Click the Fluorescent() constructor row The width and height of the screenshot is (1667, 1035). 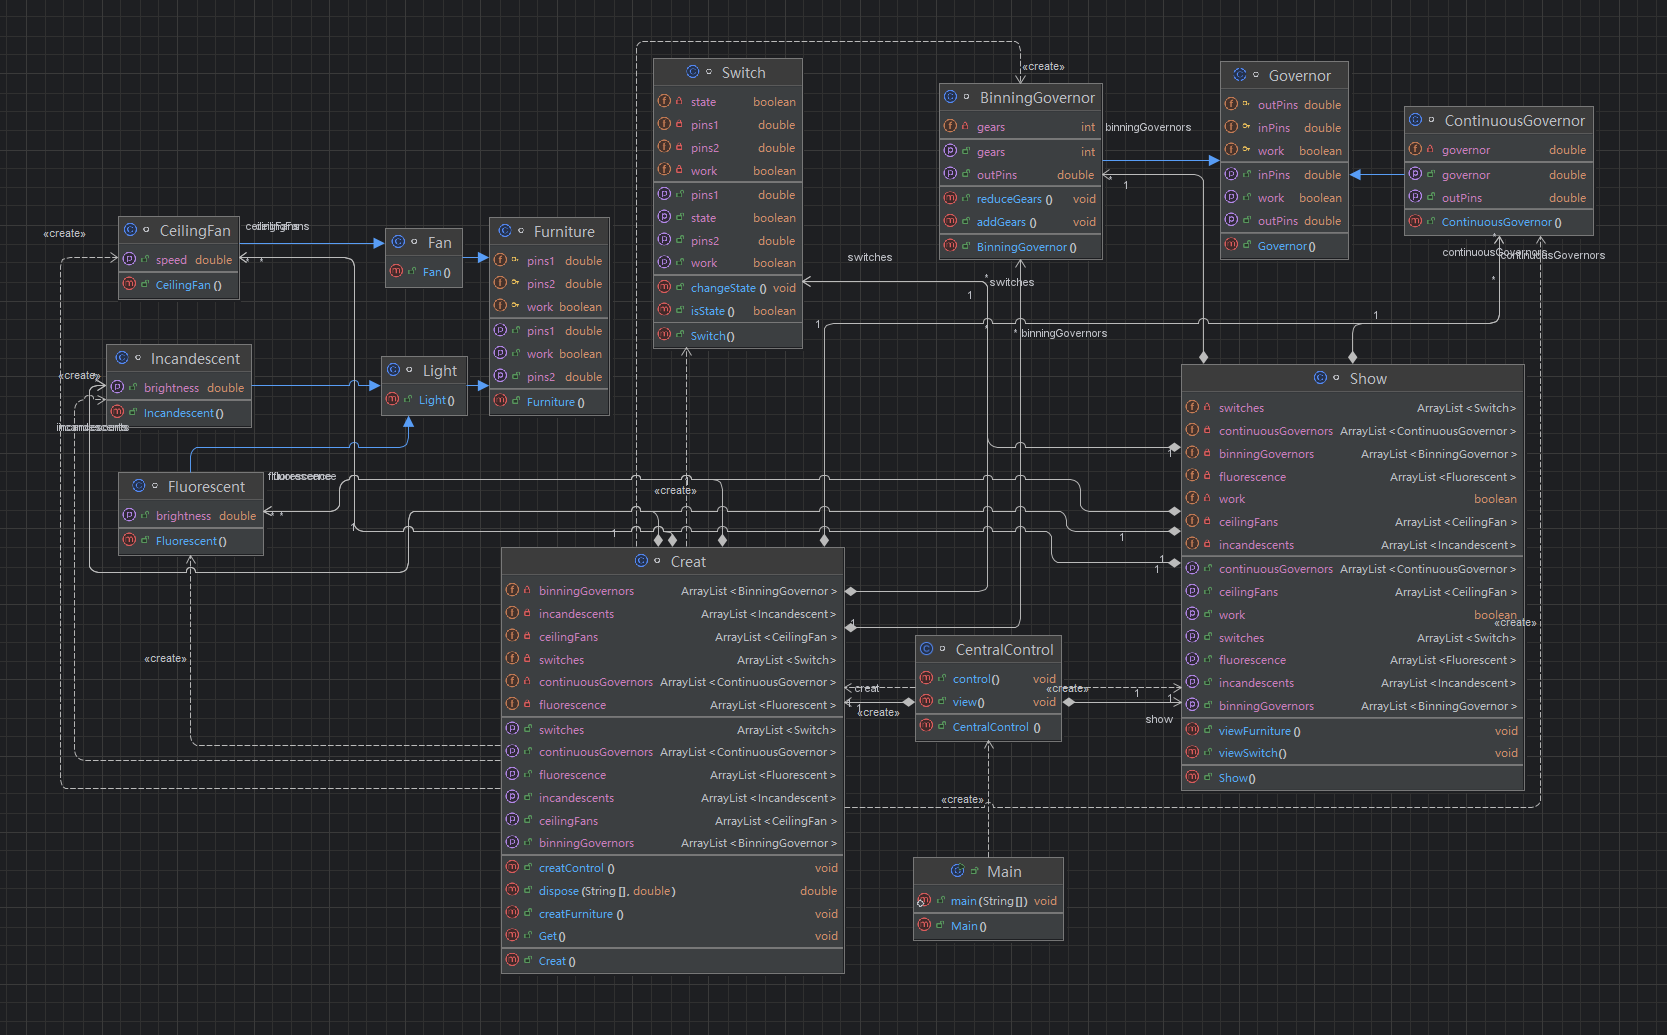[x=191, y=541]
